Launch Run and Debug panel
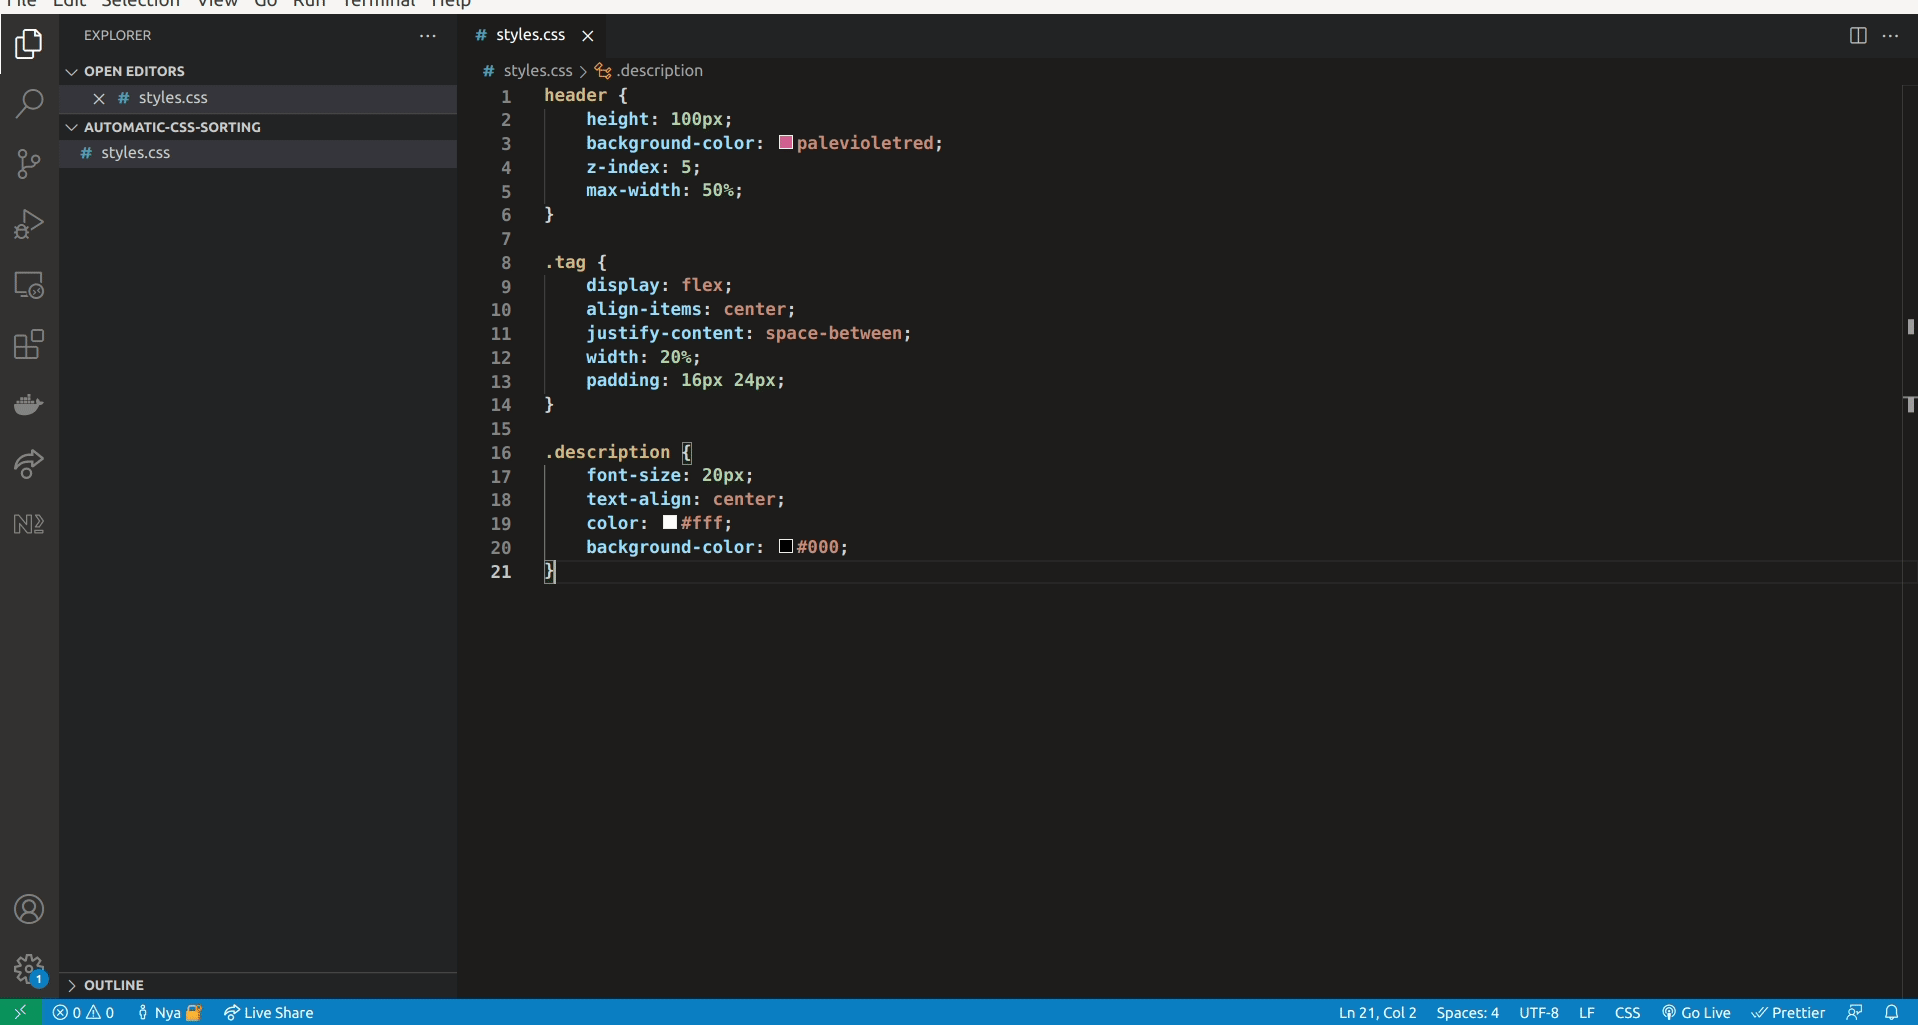The width and height of the screenshot is (1918, 1025). coord(29,223)
